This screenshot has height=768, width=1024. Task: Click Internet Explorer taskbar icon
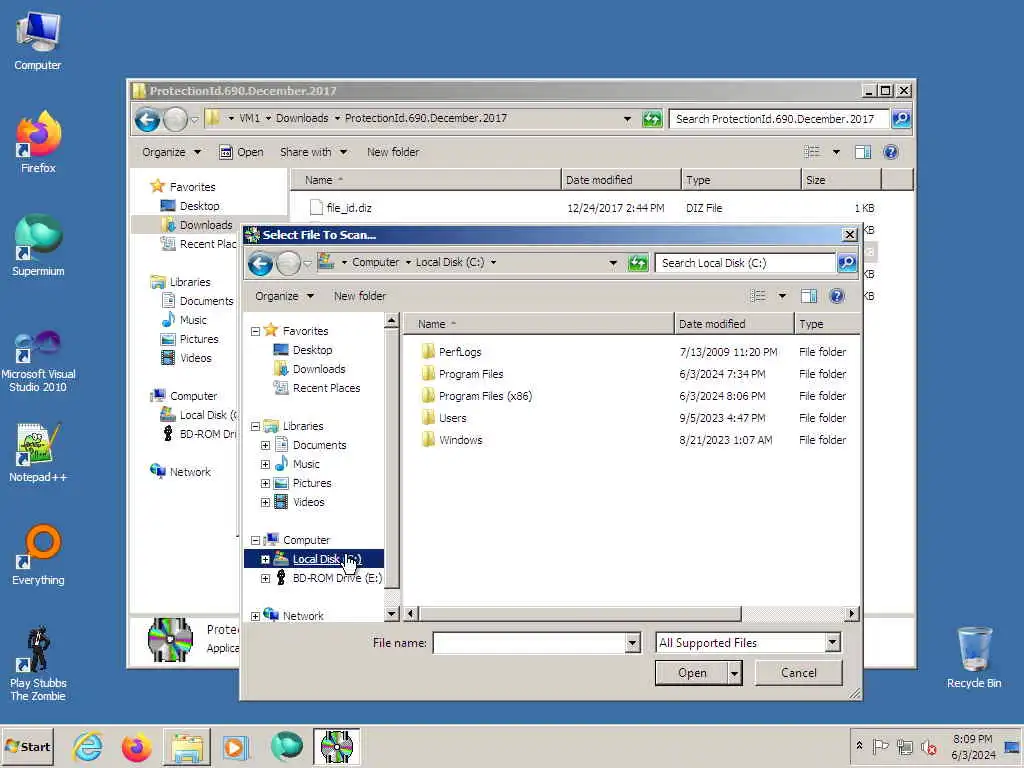coord(88,746)
